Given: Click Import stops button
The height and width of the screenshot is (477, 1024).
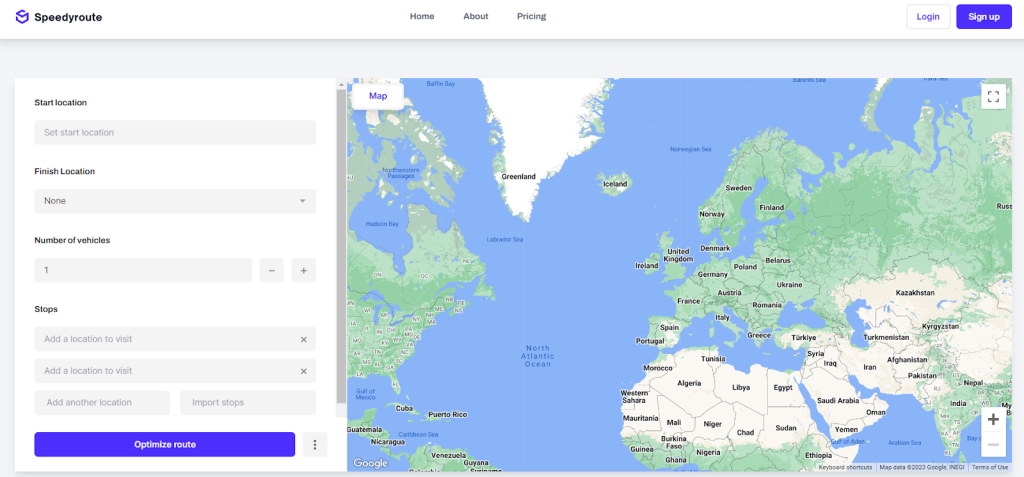Looking at the screenshot, I should click(x=248, y=403).
